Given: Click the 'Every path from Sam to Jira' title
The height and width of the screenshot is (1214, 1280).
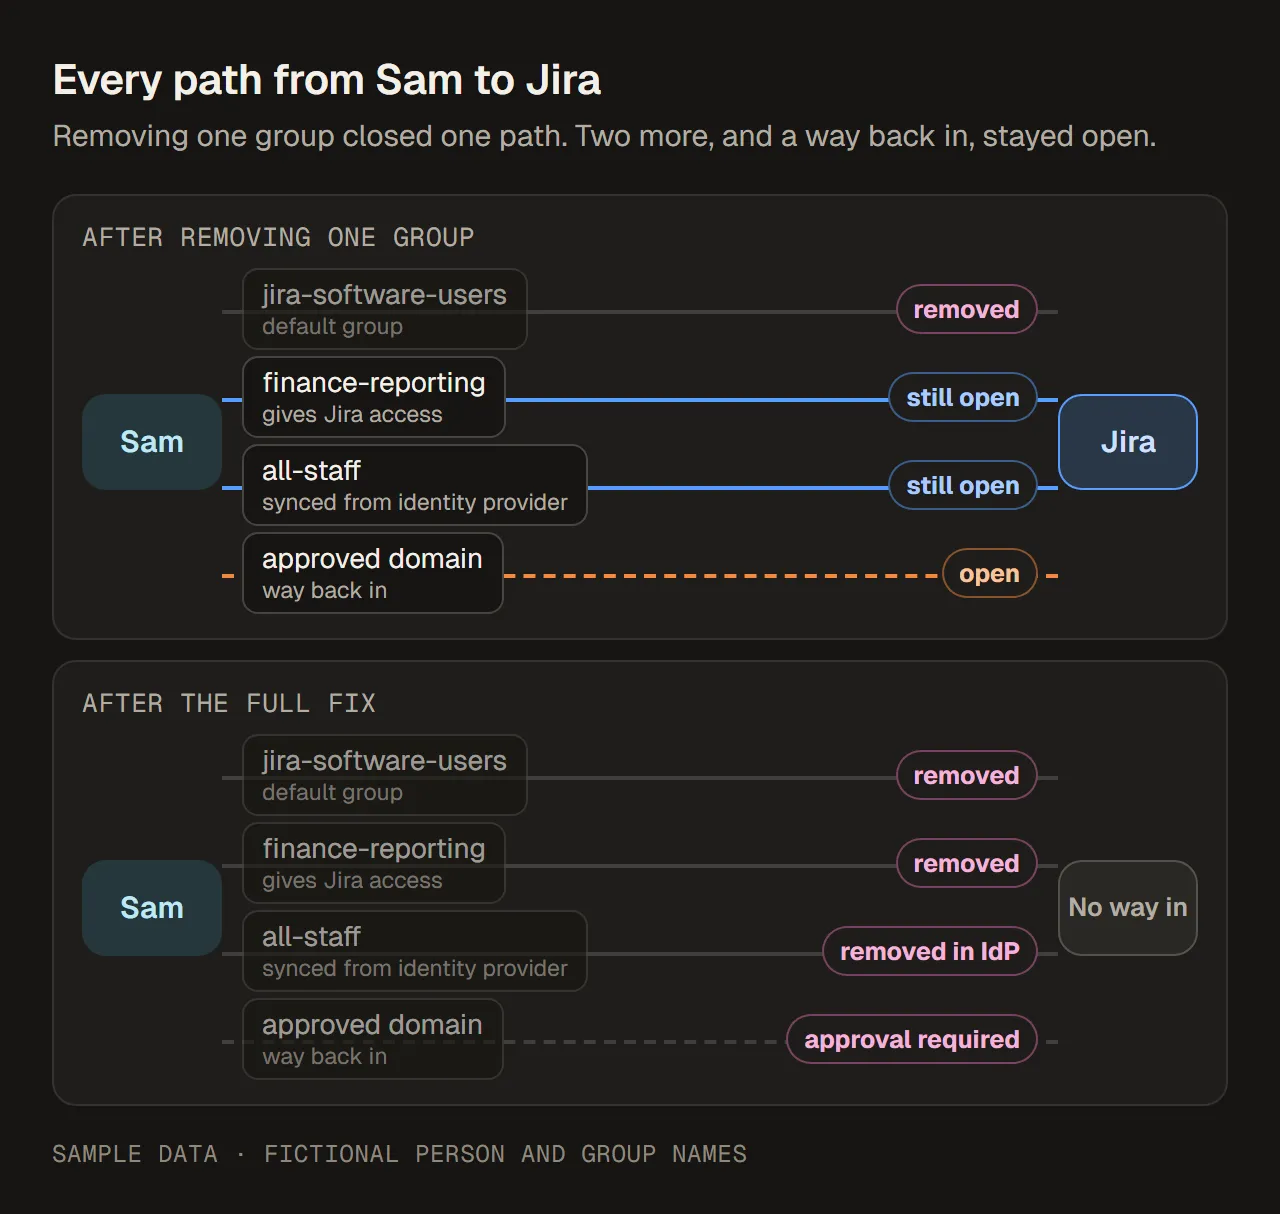Looking at the screenshot, I should tap(326, 80).
